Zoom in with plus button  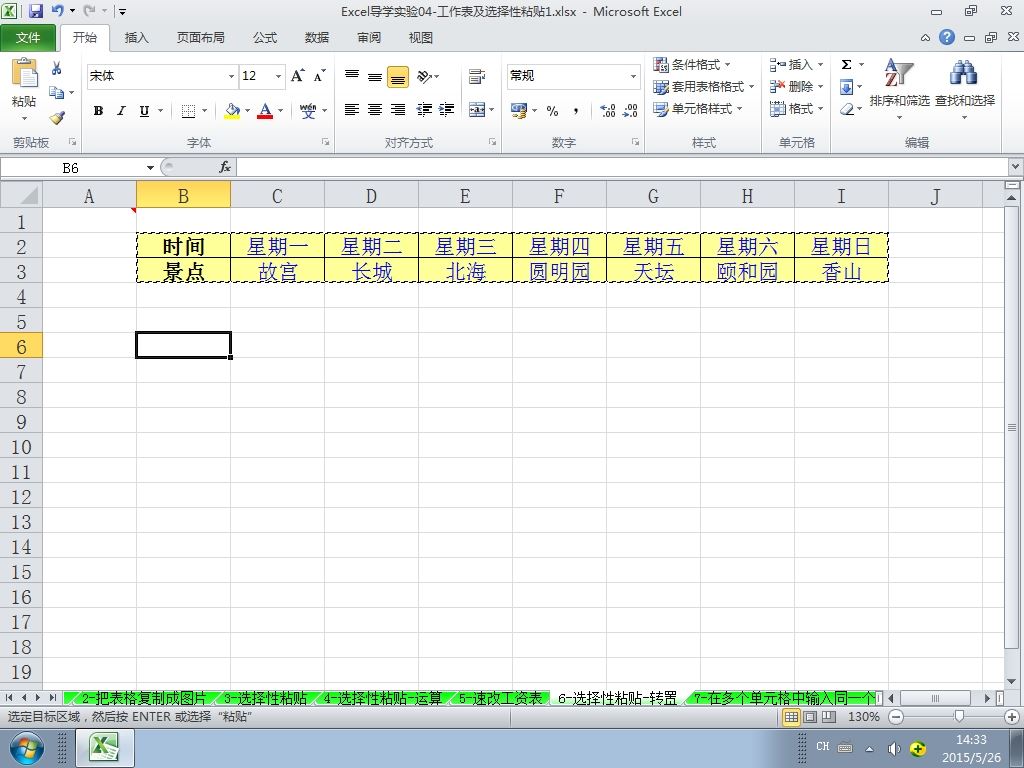[x=1012, y=717]
